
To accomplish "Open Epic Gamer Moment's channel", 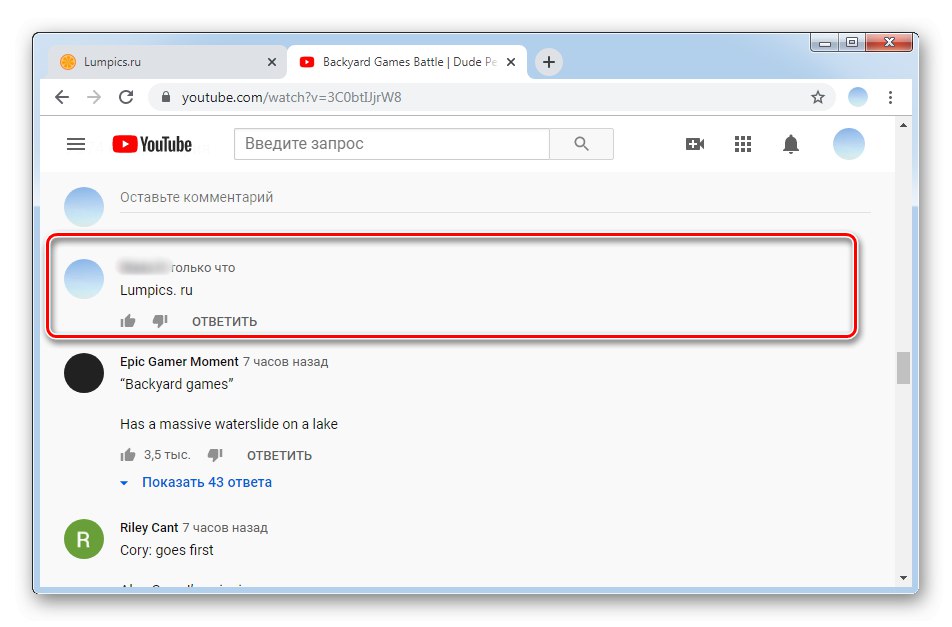I will [179, 361].
